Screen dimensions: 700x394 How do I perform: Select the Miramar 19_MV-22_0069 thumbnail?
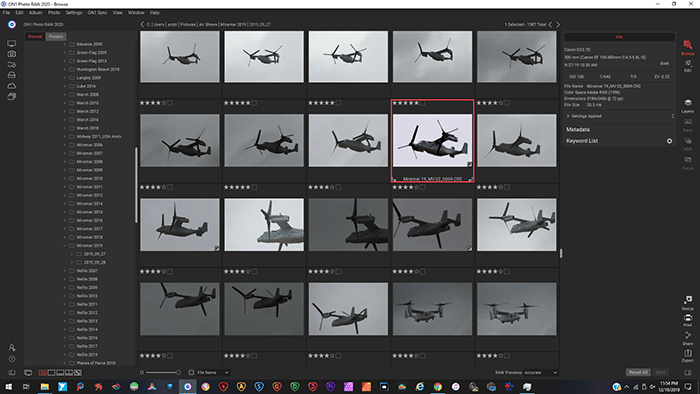(432, 141)
